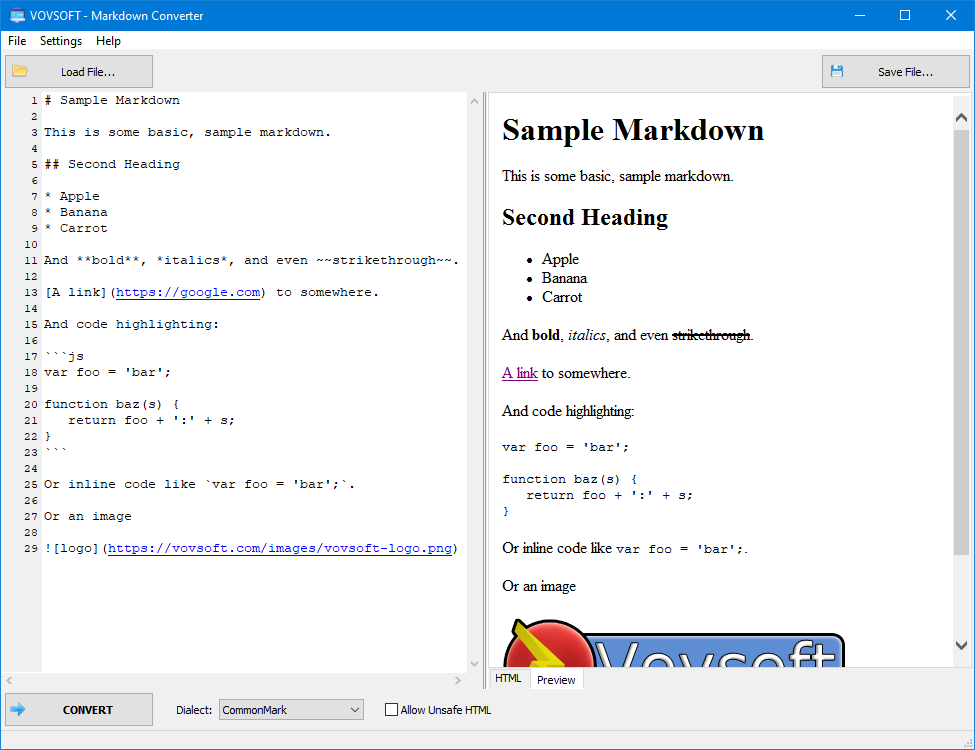Click bold word 'bold' in preview
The width and height of the screenshot is (975, 750).
546,335
